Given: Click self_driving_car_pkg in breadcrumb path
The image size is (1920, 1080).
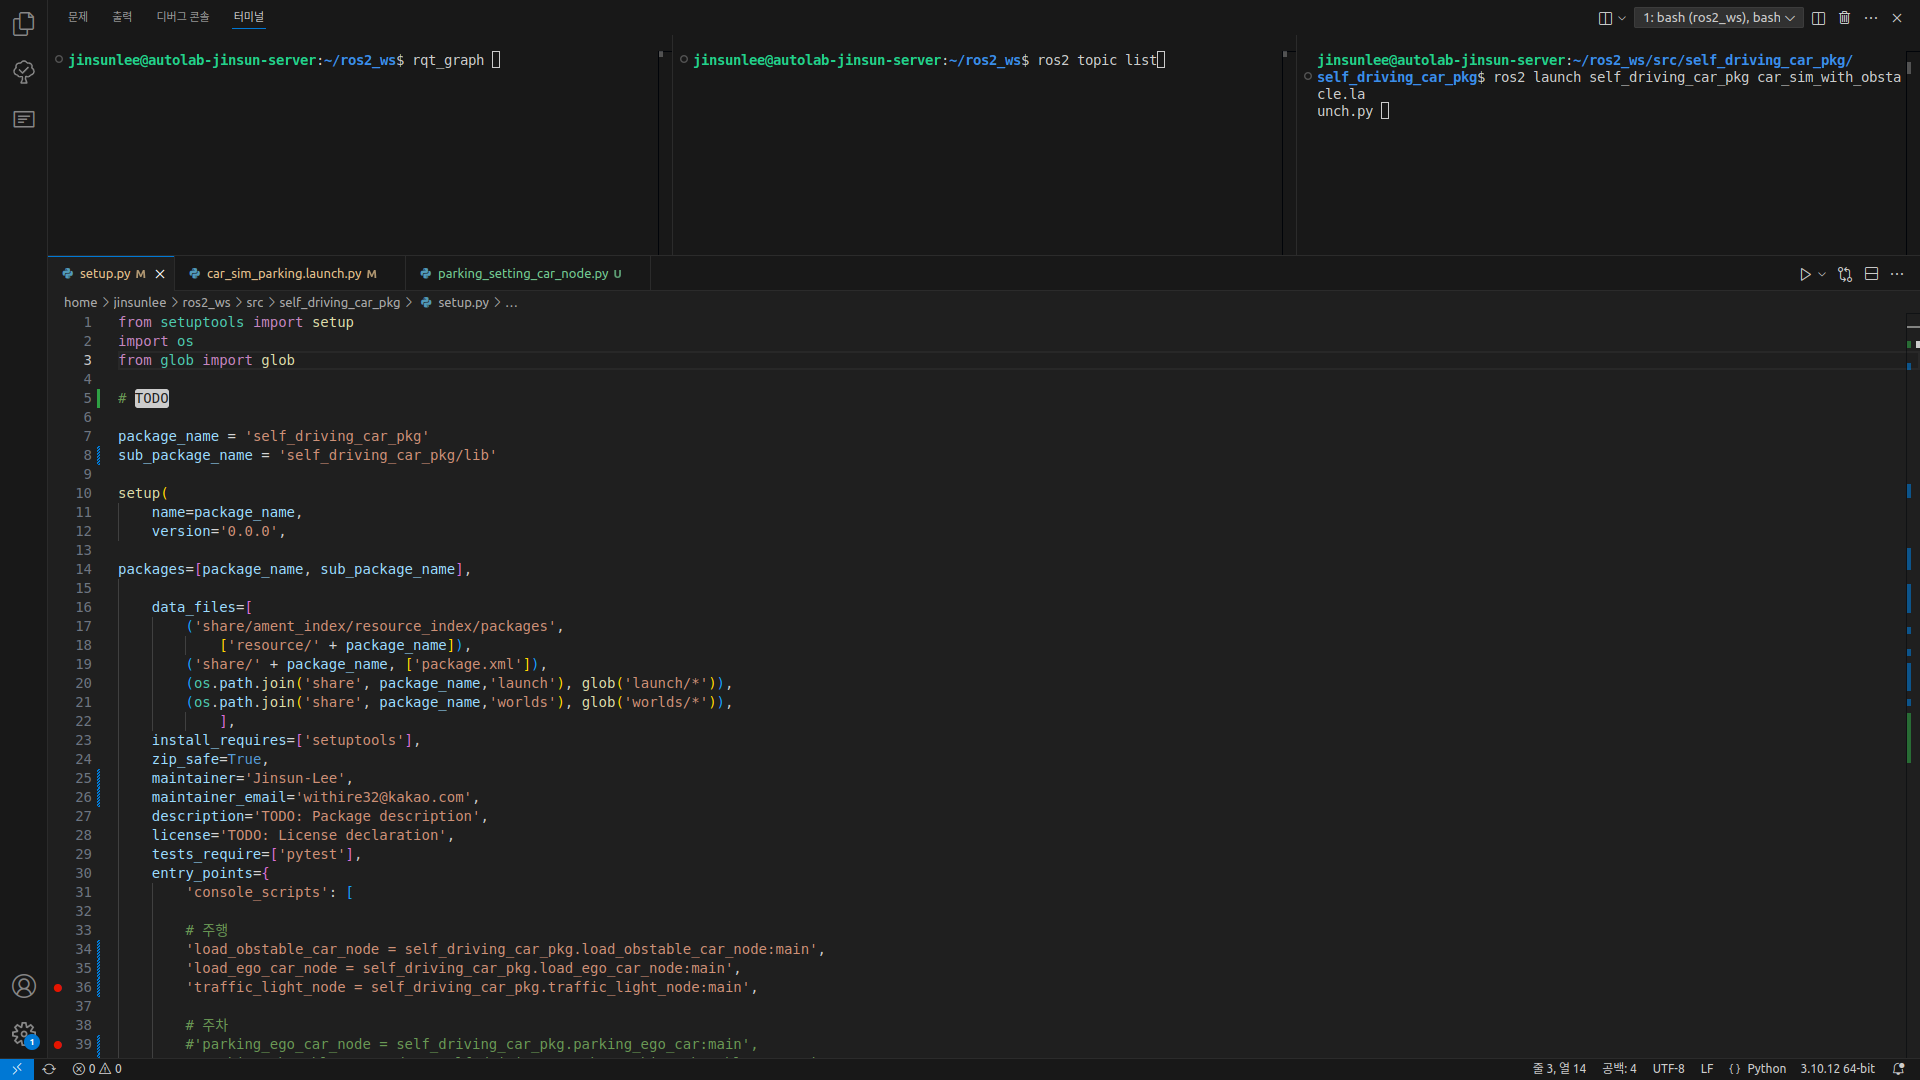Looking at the screenshot, I should tap(339, 303).
